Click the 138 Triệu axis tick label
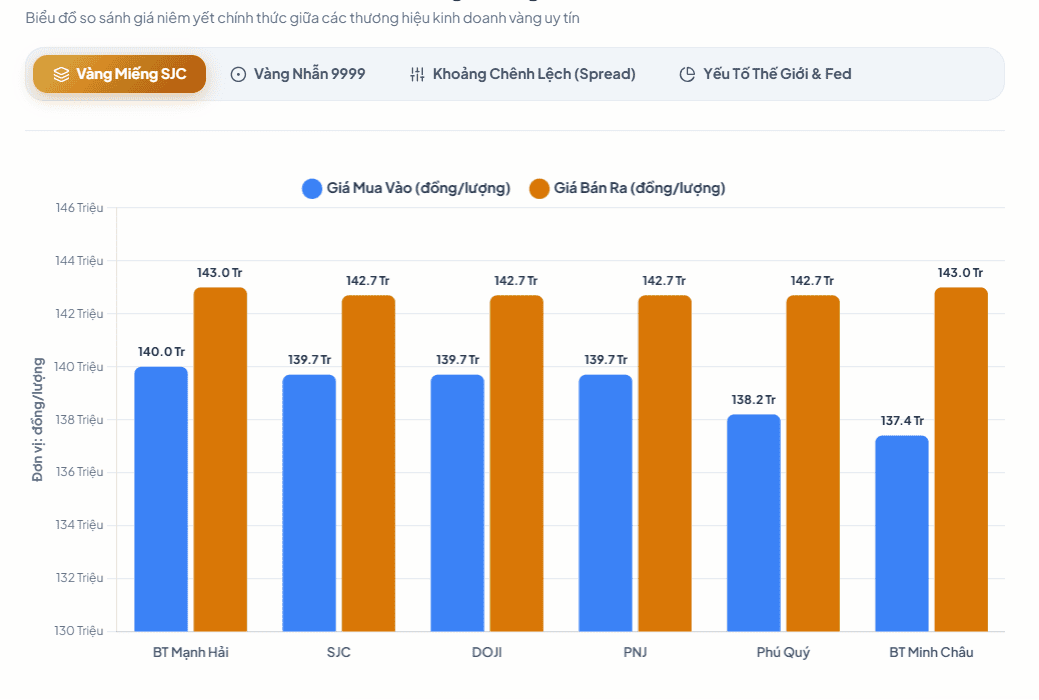Image resolution: width=1039 pixels, height=700 pixels. pos(79,420)
